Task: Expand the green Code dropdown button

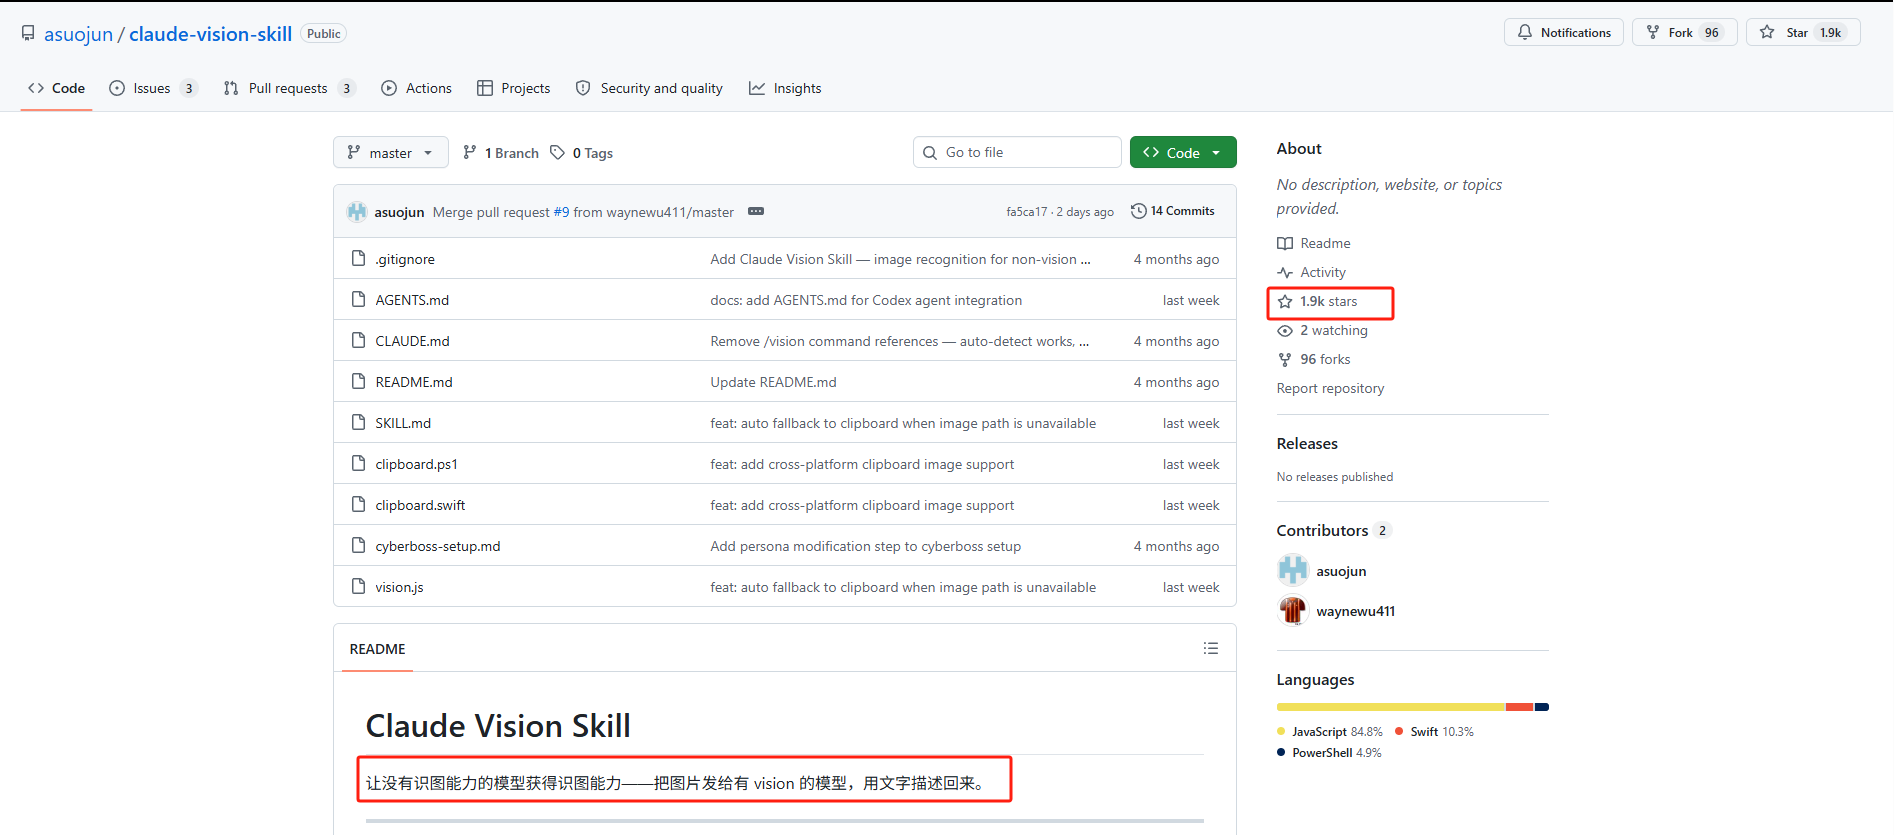Action: pyautogui.click(x=1183, y=152)
